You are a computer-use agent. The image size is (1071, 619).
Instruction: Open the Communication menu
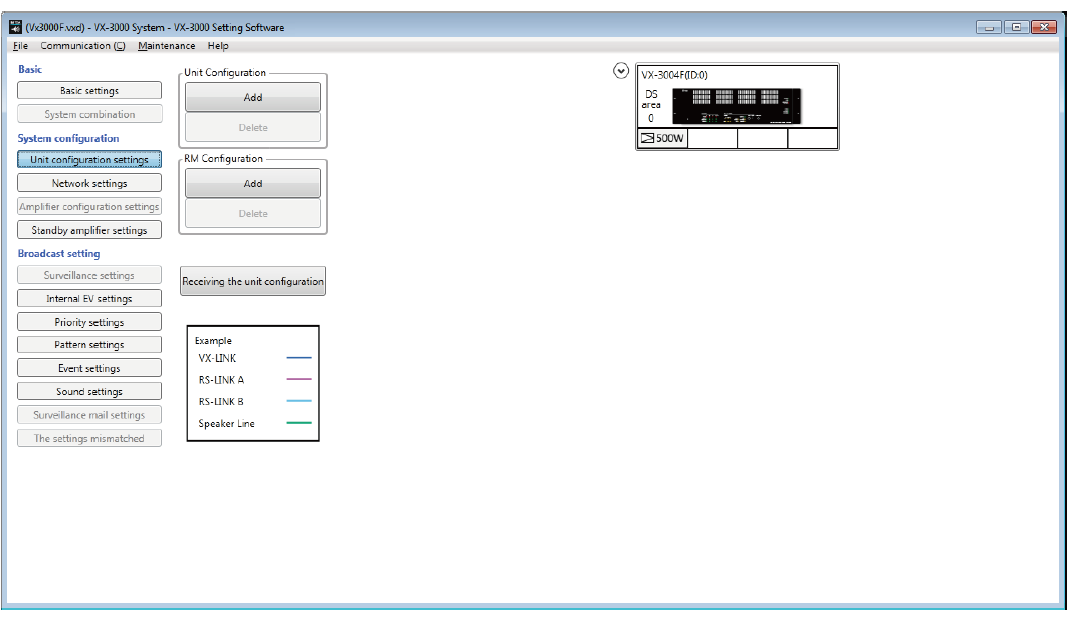click(x=83, y=46)
